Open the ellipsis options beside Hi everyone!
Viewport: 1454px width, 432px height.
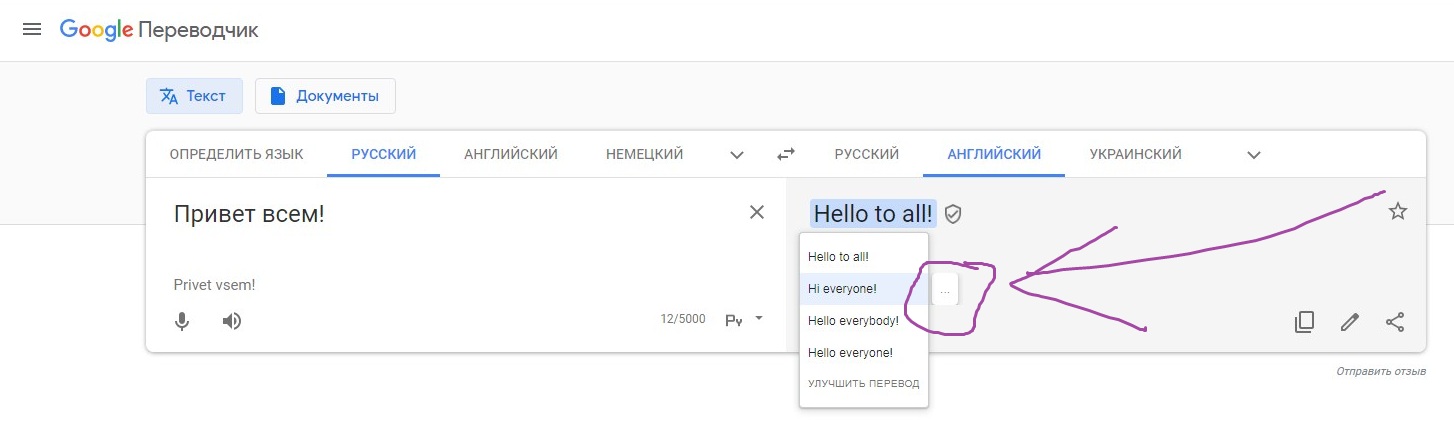[945, 289]
